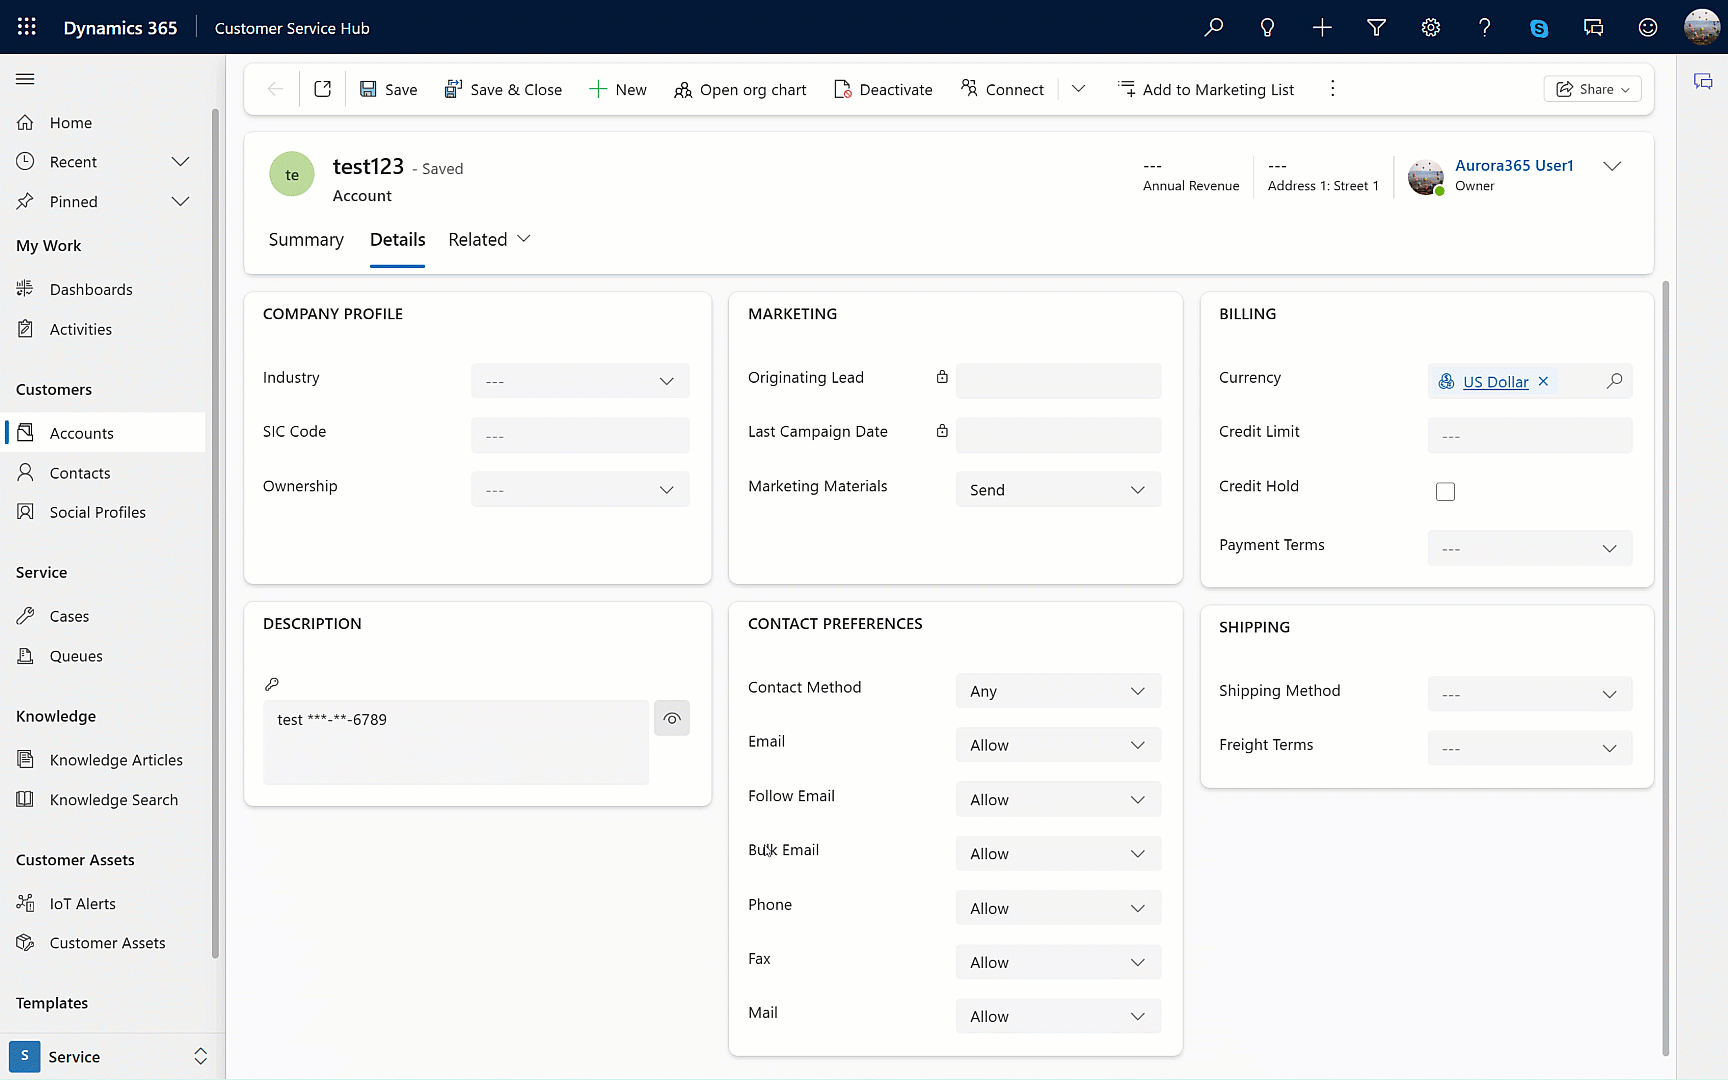The height and width of the screenshot is (1080, 1728).
Task: Expand the Contact Method dropdown
Action: (x=1058, y=691)
